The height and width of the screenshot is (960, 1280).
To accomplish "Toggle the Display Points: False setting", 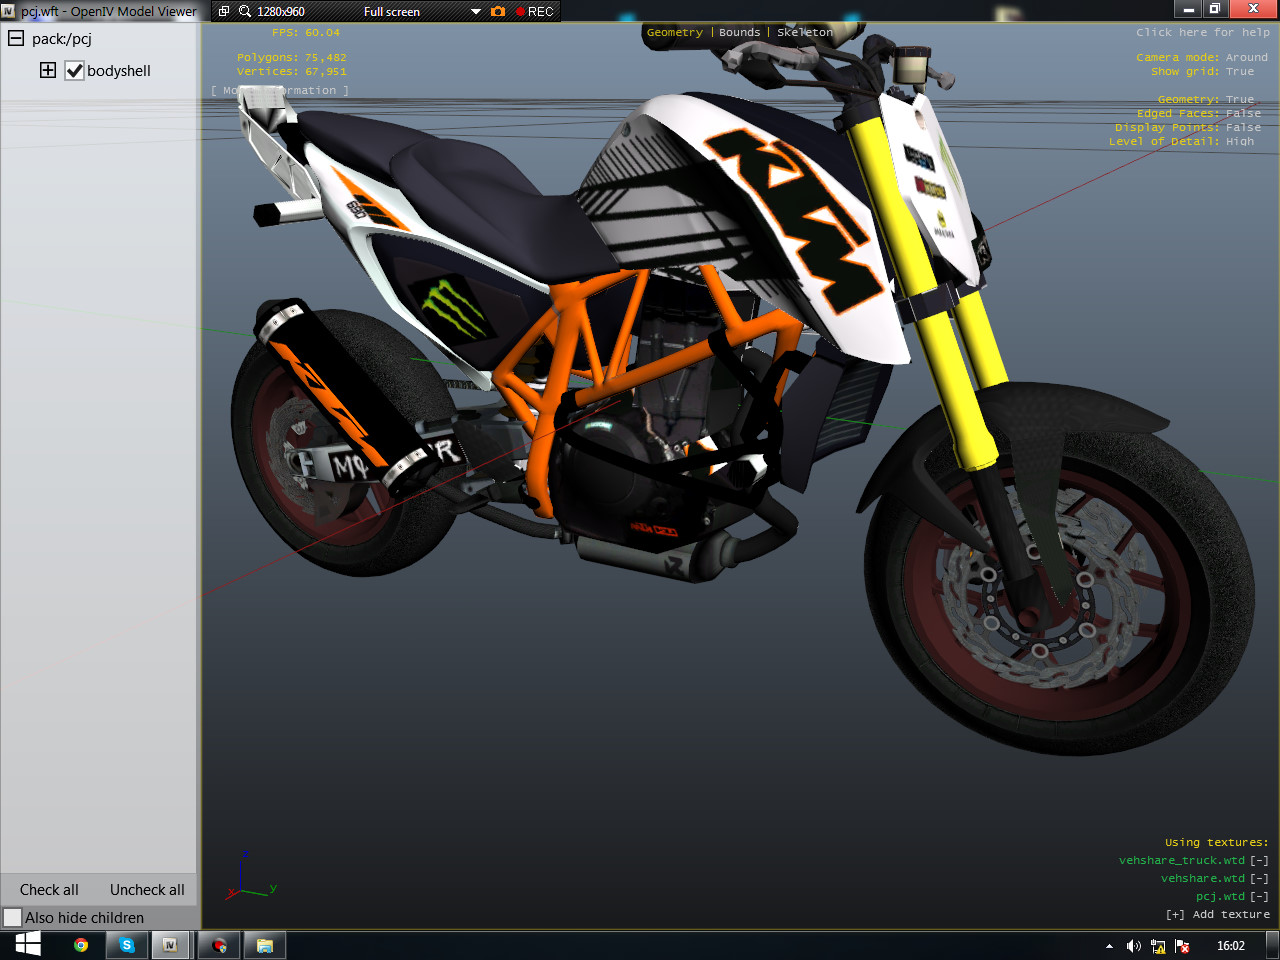I will point(1188,128).
